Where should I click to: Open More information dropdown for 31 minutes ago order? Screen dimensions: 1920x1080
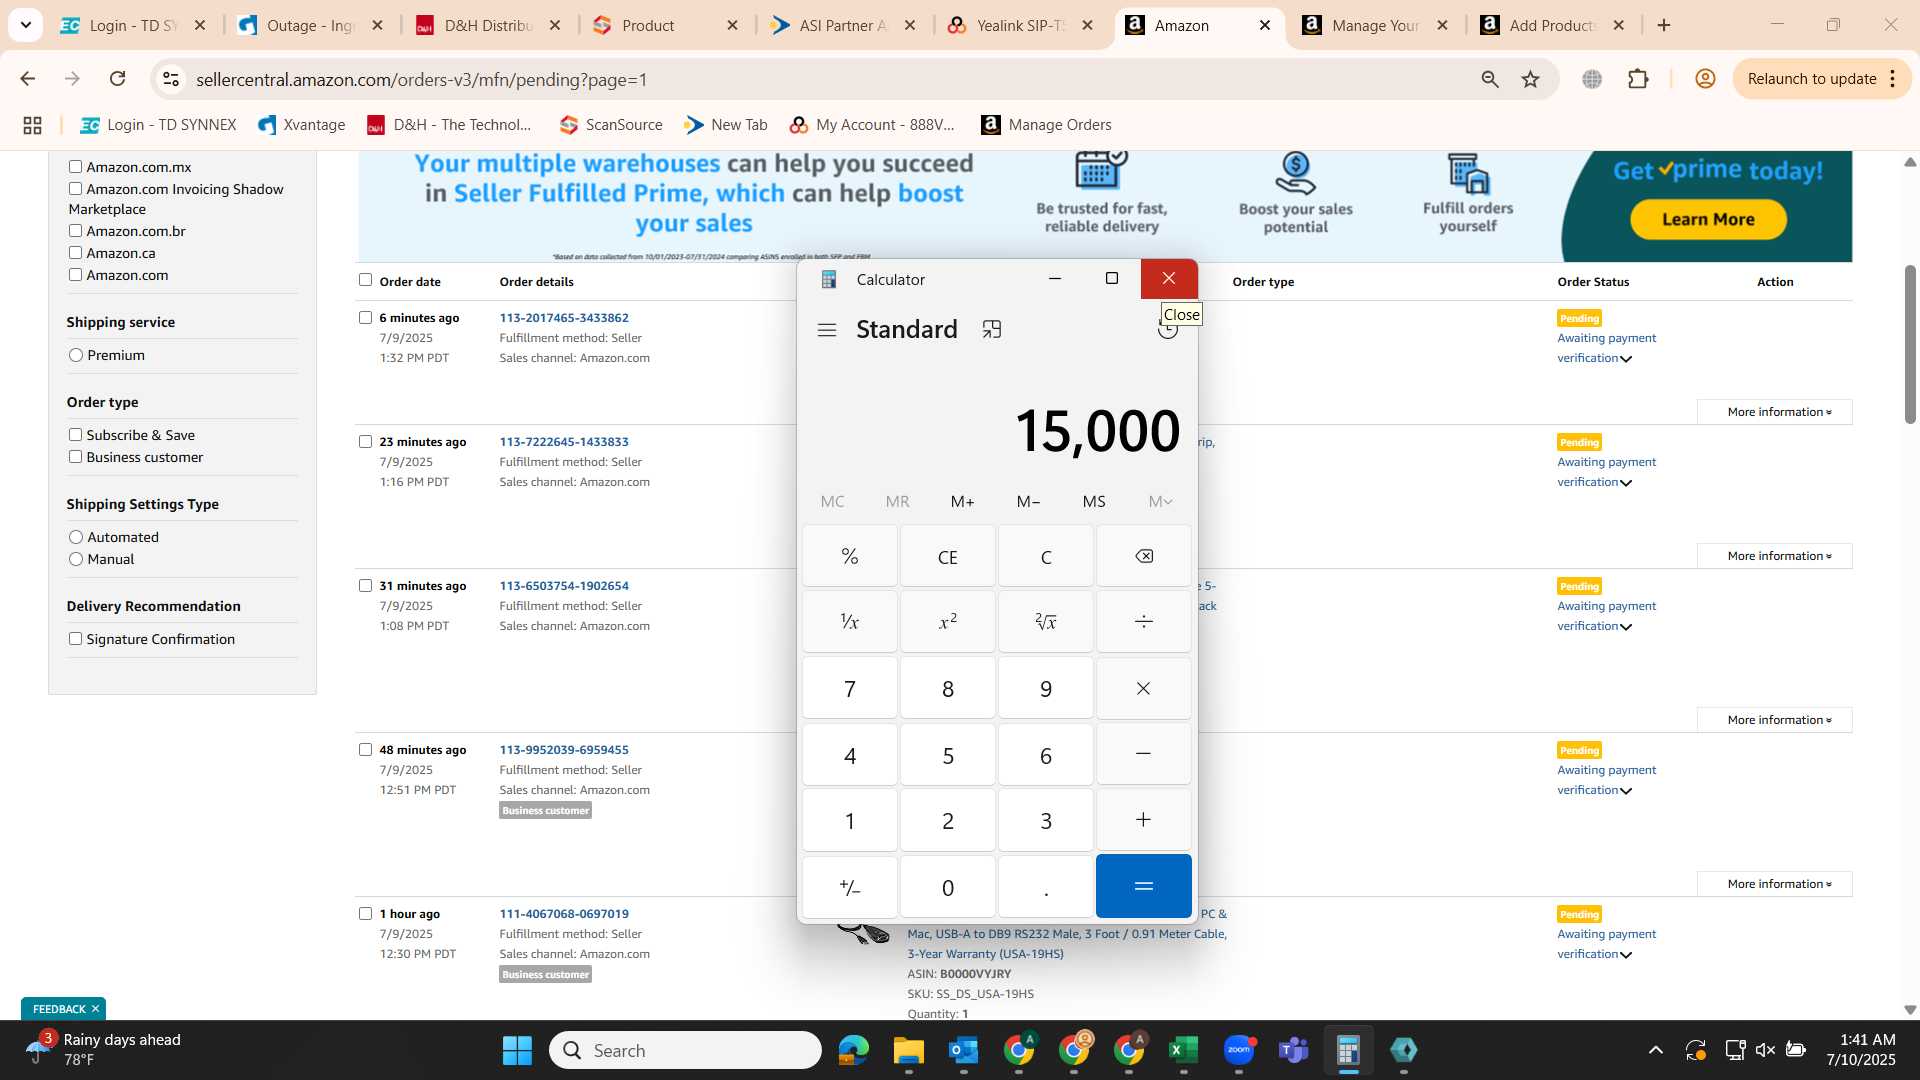pos(1775,720)
